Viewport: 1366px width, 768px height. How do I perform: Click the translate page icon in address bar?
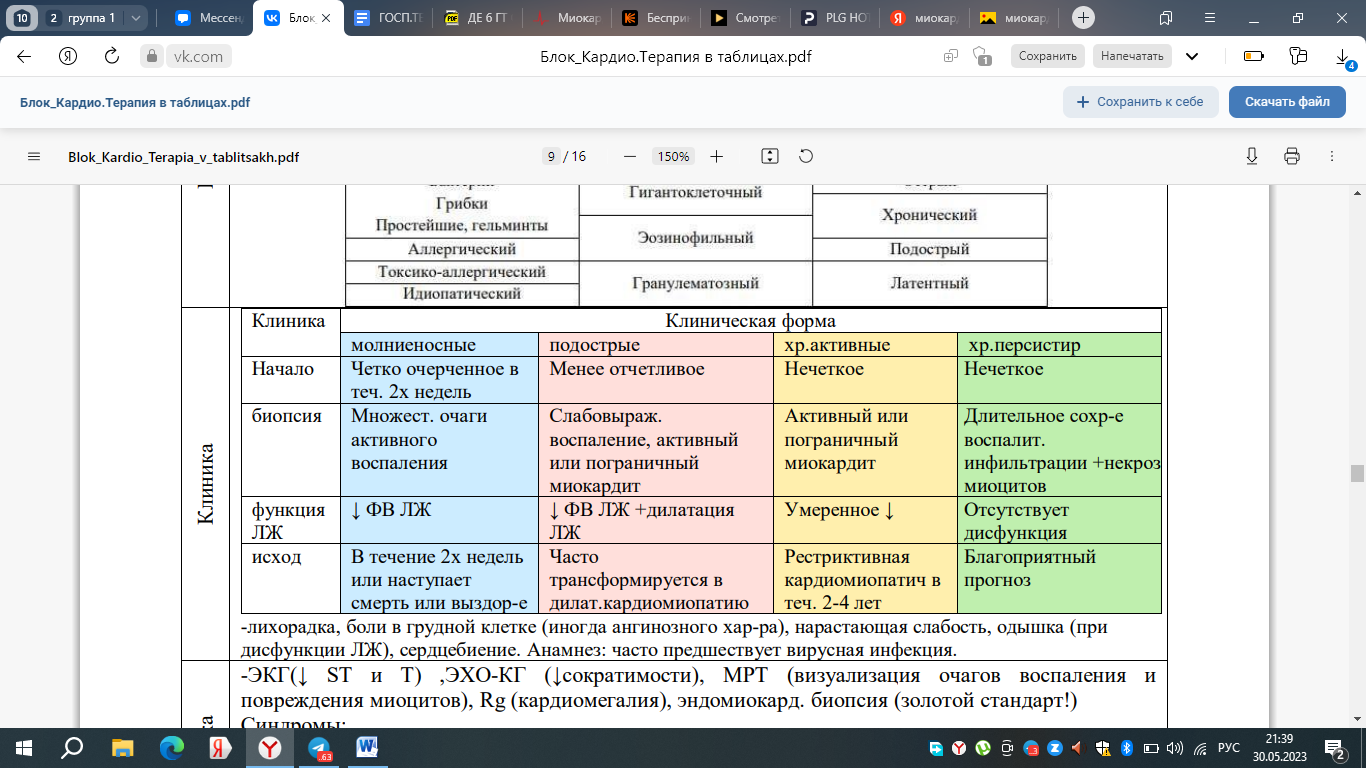950,56
